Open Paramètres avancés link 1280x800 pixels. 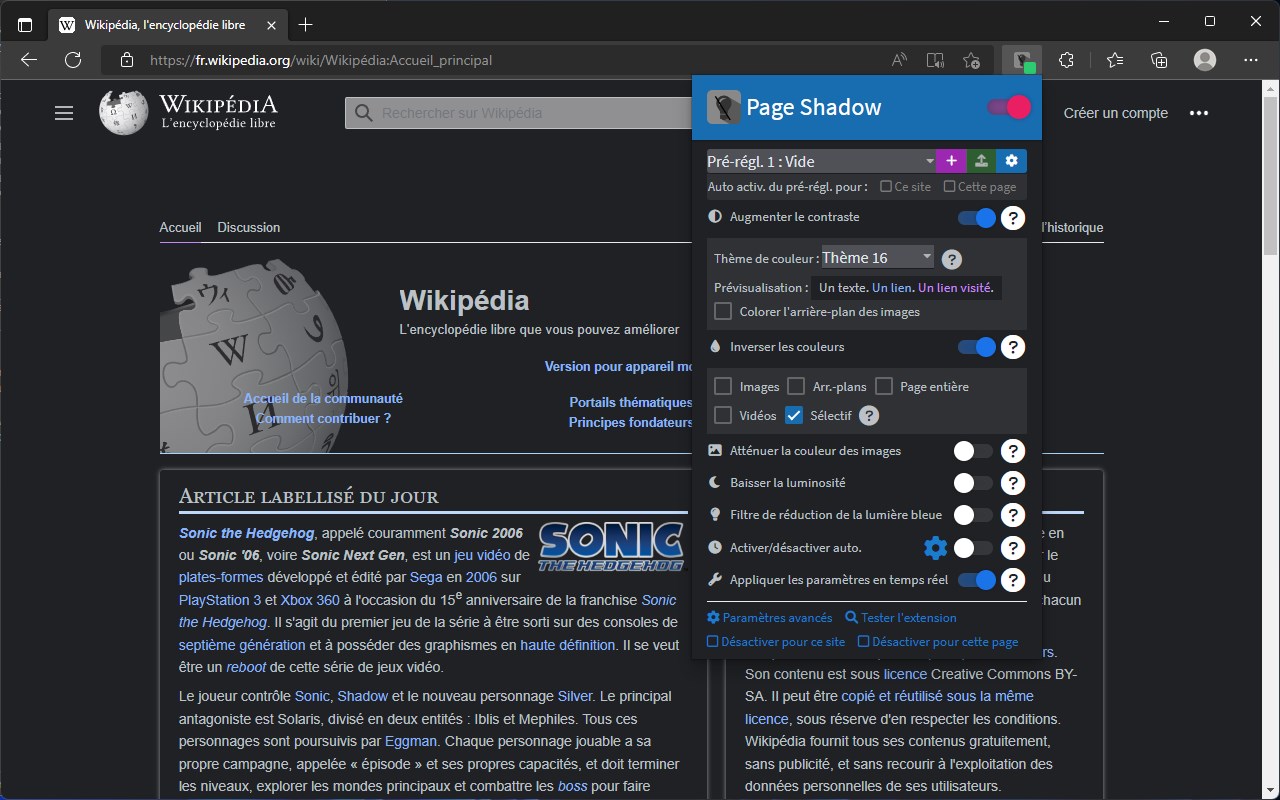click(769, 618)
